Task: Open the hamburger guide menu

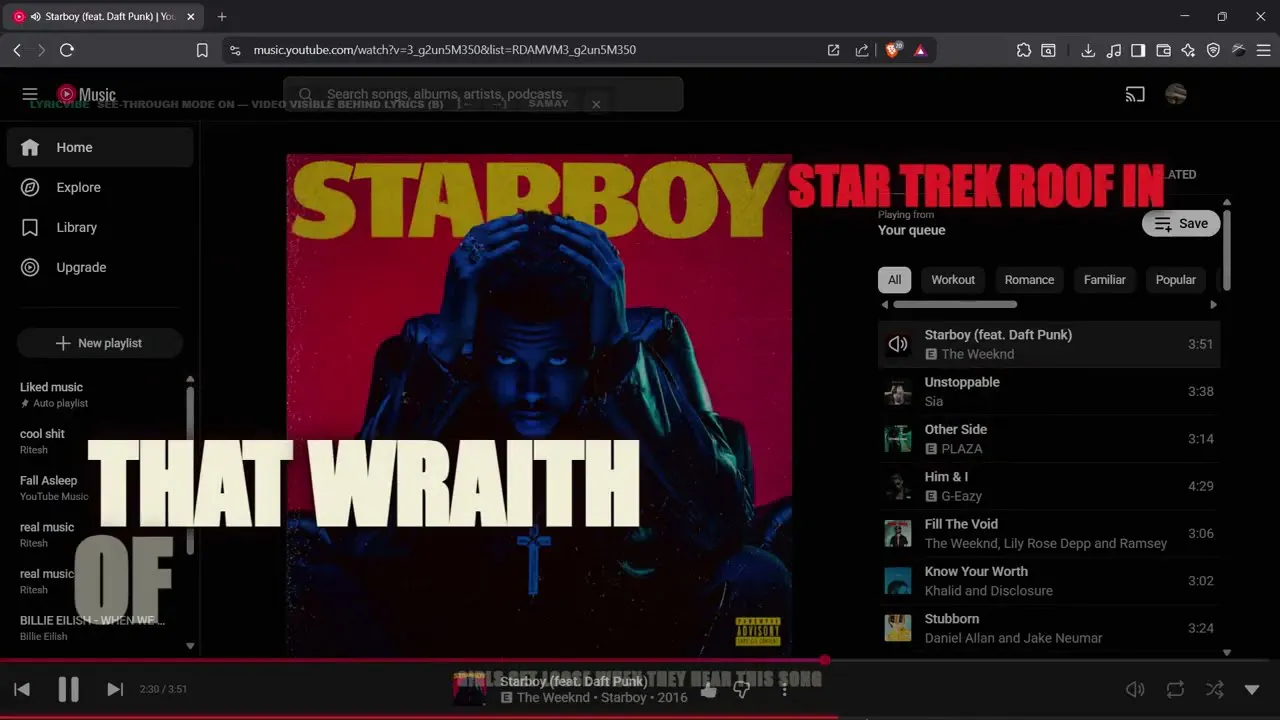Action: tap(30, 94)
